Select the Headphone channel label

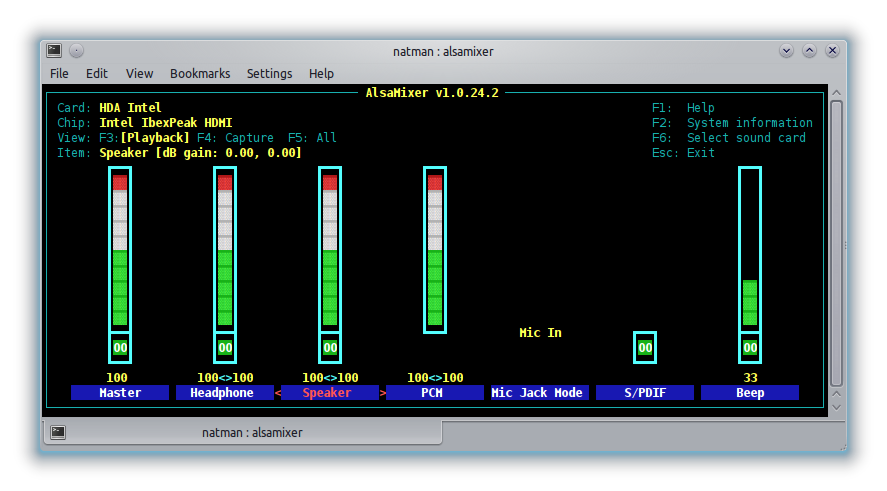[x=225, y=393]
